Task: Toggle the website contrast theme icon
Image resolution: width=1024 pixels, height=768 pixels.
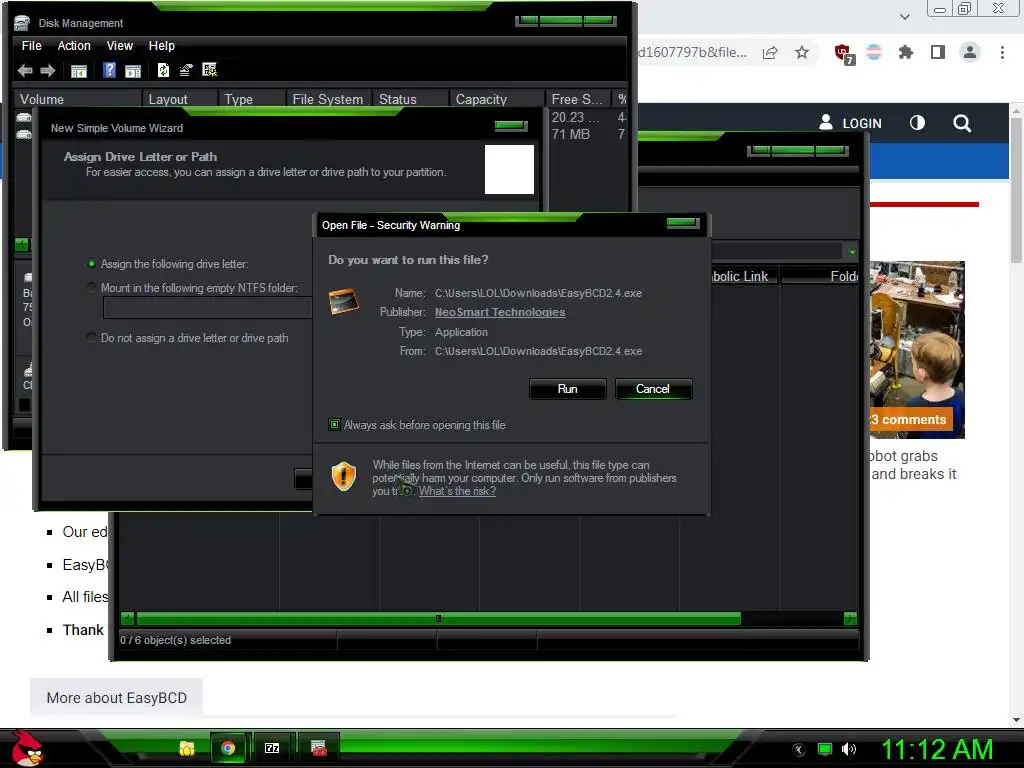Action: click(917, 123)
